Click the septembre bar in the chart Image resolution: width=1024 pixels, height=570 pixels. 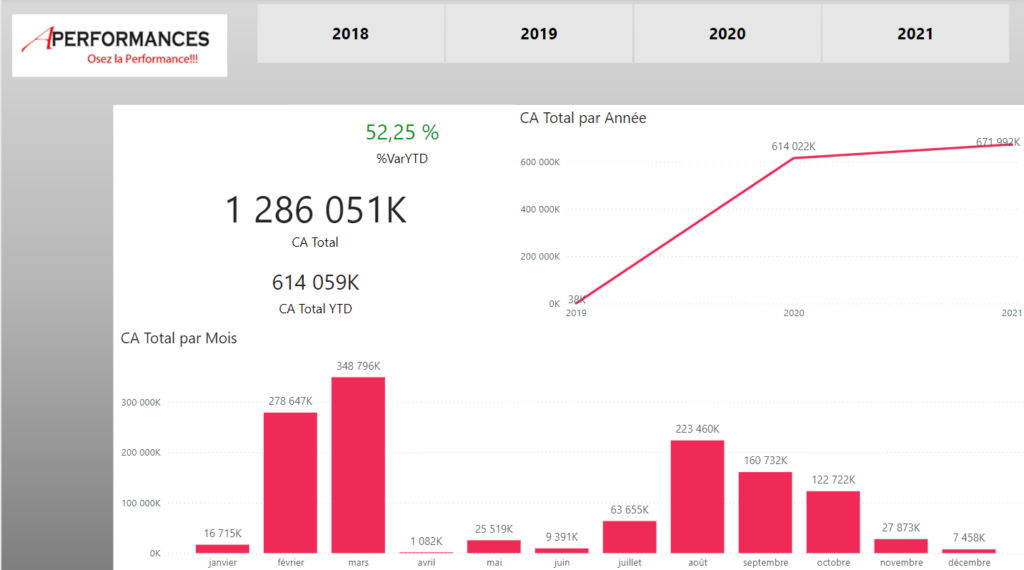[765, 512]
